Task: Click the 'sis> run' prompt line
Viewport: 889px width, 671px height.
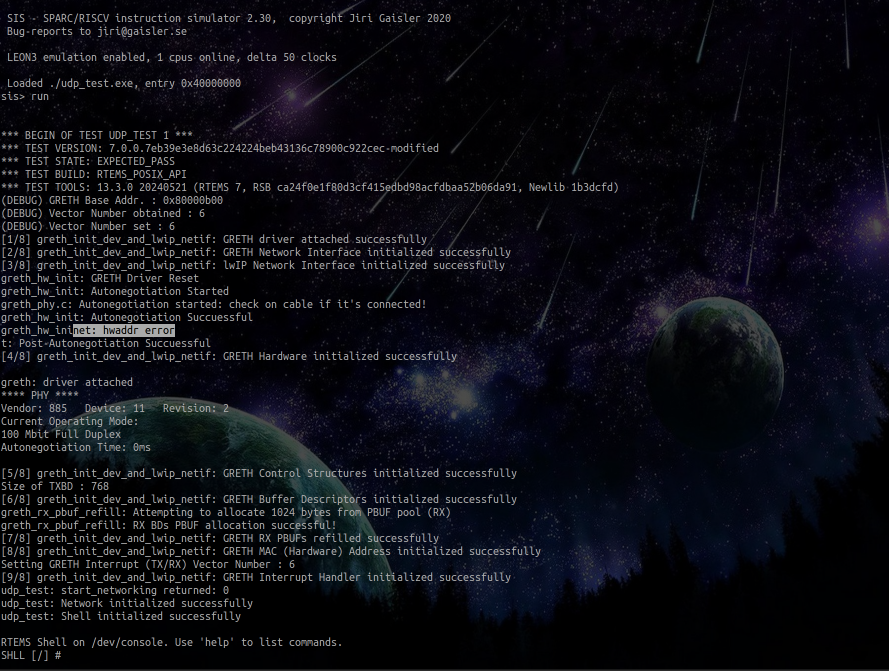Action: [x=25, y=96]
